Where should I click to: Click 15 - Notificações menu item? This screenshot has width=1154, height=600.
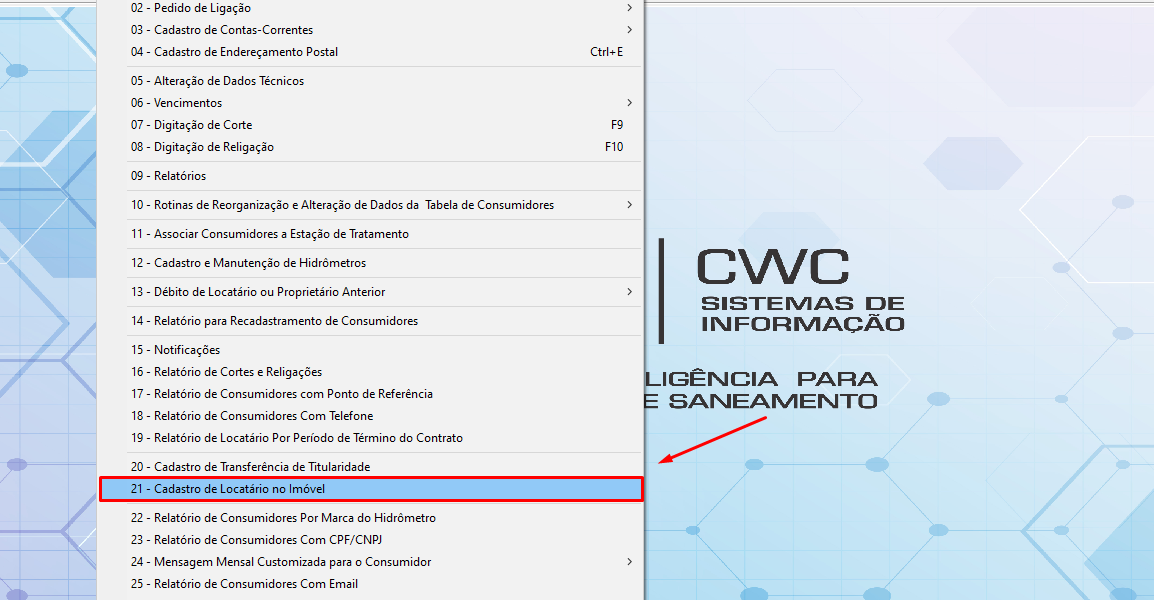[175, 350]
